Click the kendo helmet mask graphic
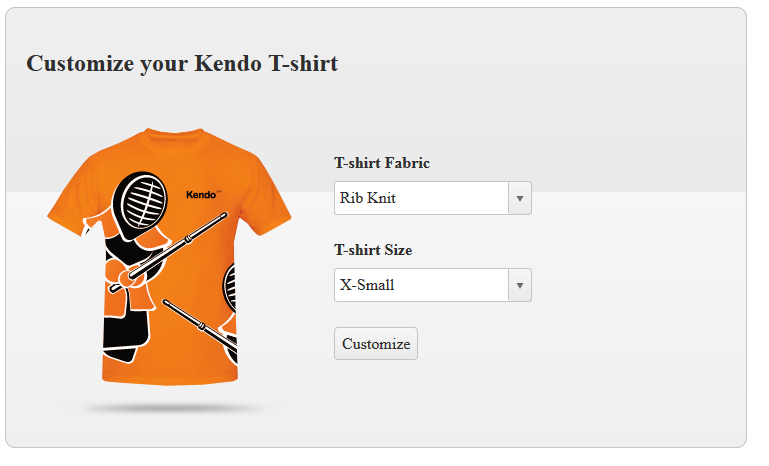This screenshot has width=769, height=466. tap(140, 202)
